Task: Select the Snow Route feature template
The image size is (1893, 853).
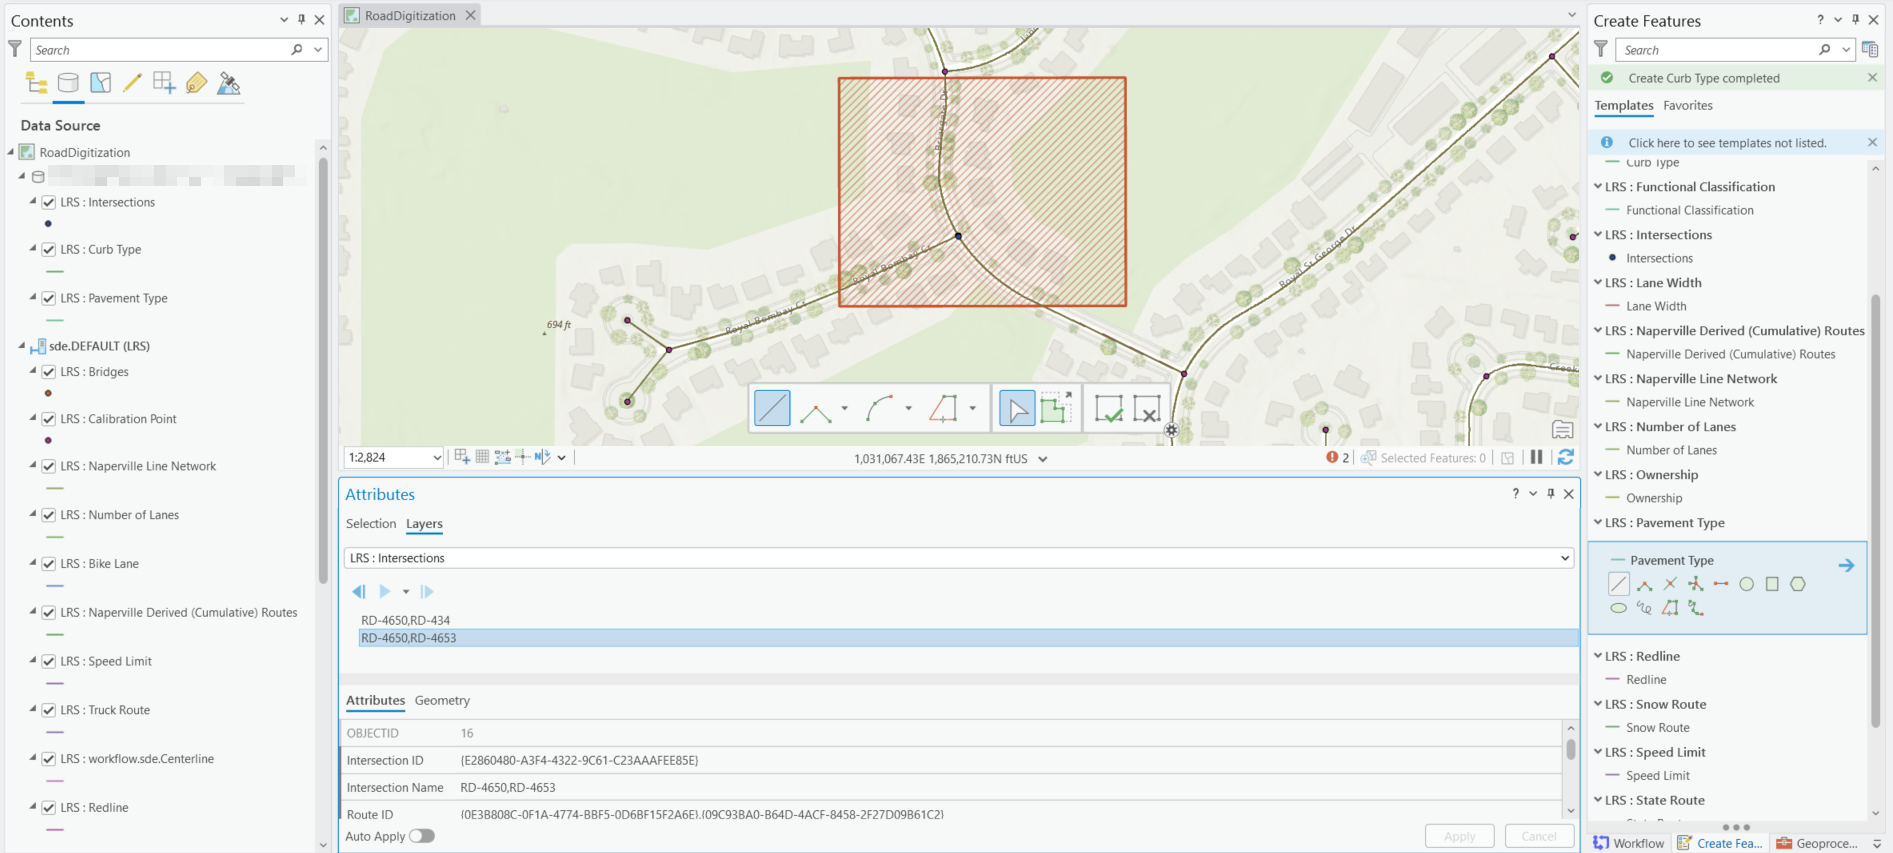Action: tap(1657, 727)
